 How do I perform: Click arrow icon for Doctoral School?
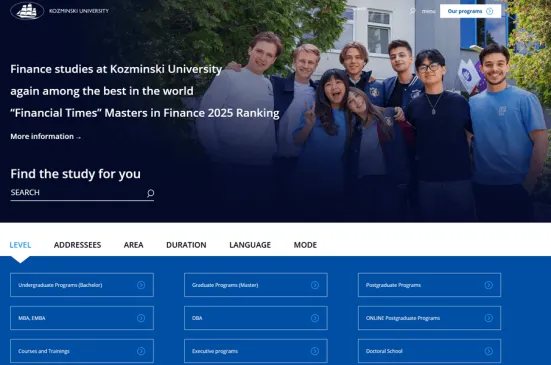488,351
